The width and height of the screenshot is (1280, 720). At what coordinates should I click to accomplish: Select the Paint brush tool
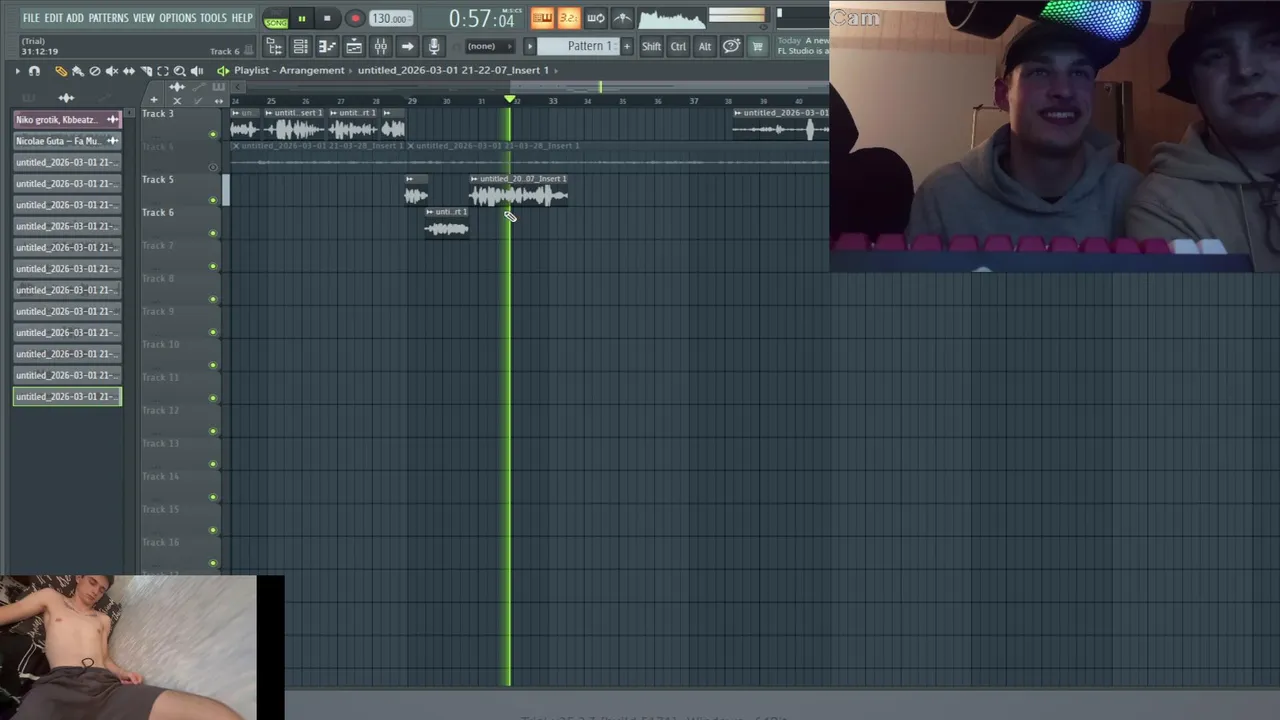pyautogui.click(x=78, y=71)
